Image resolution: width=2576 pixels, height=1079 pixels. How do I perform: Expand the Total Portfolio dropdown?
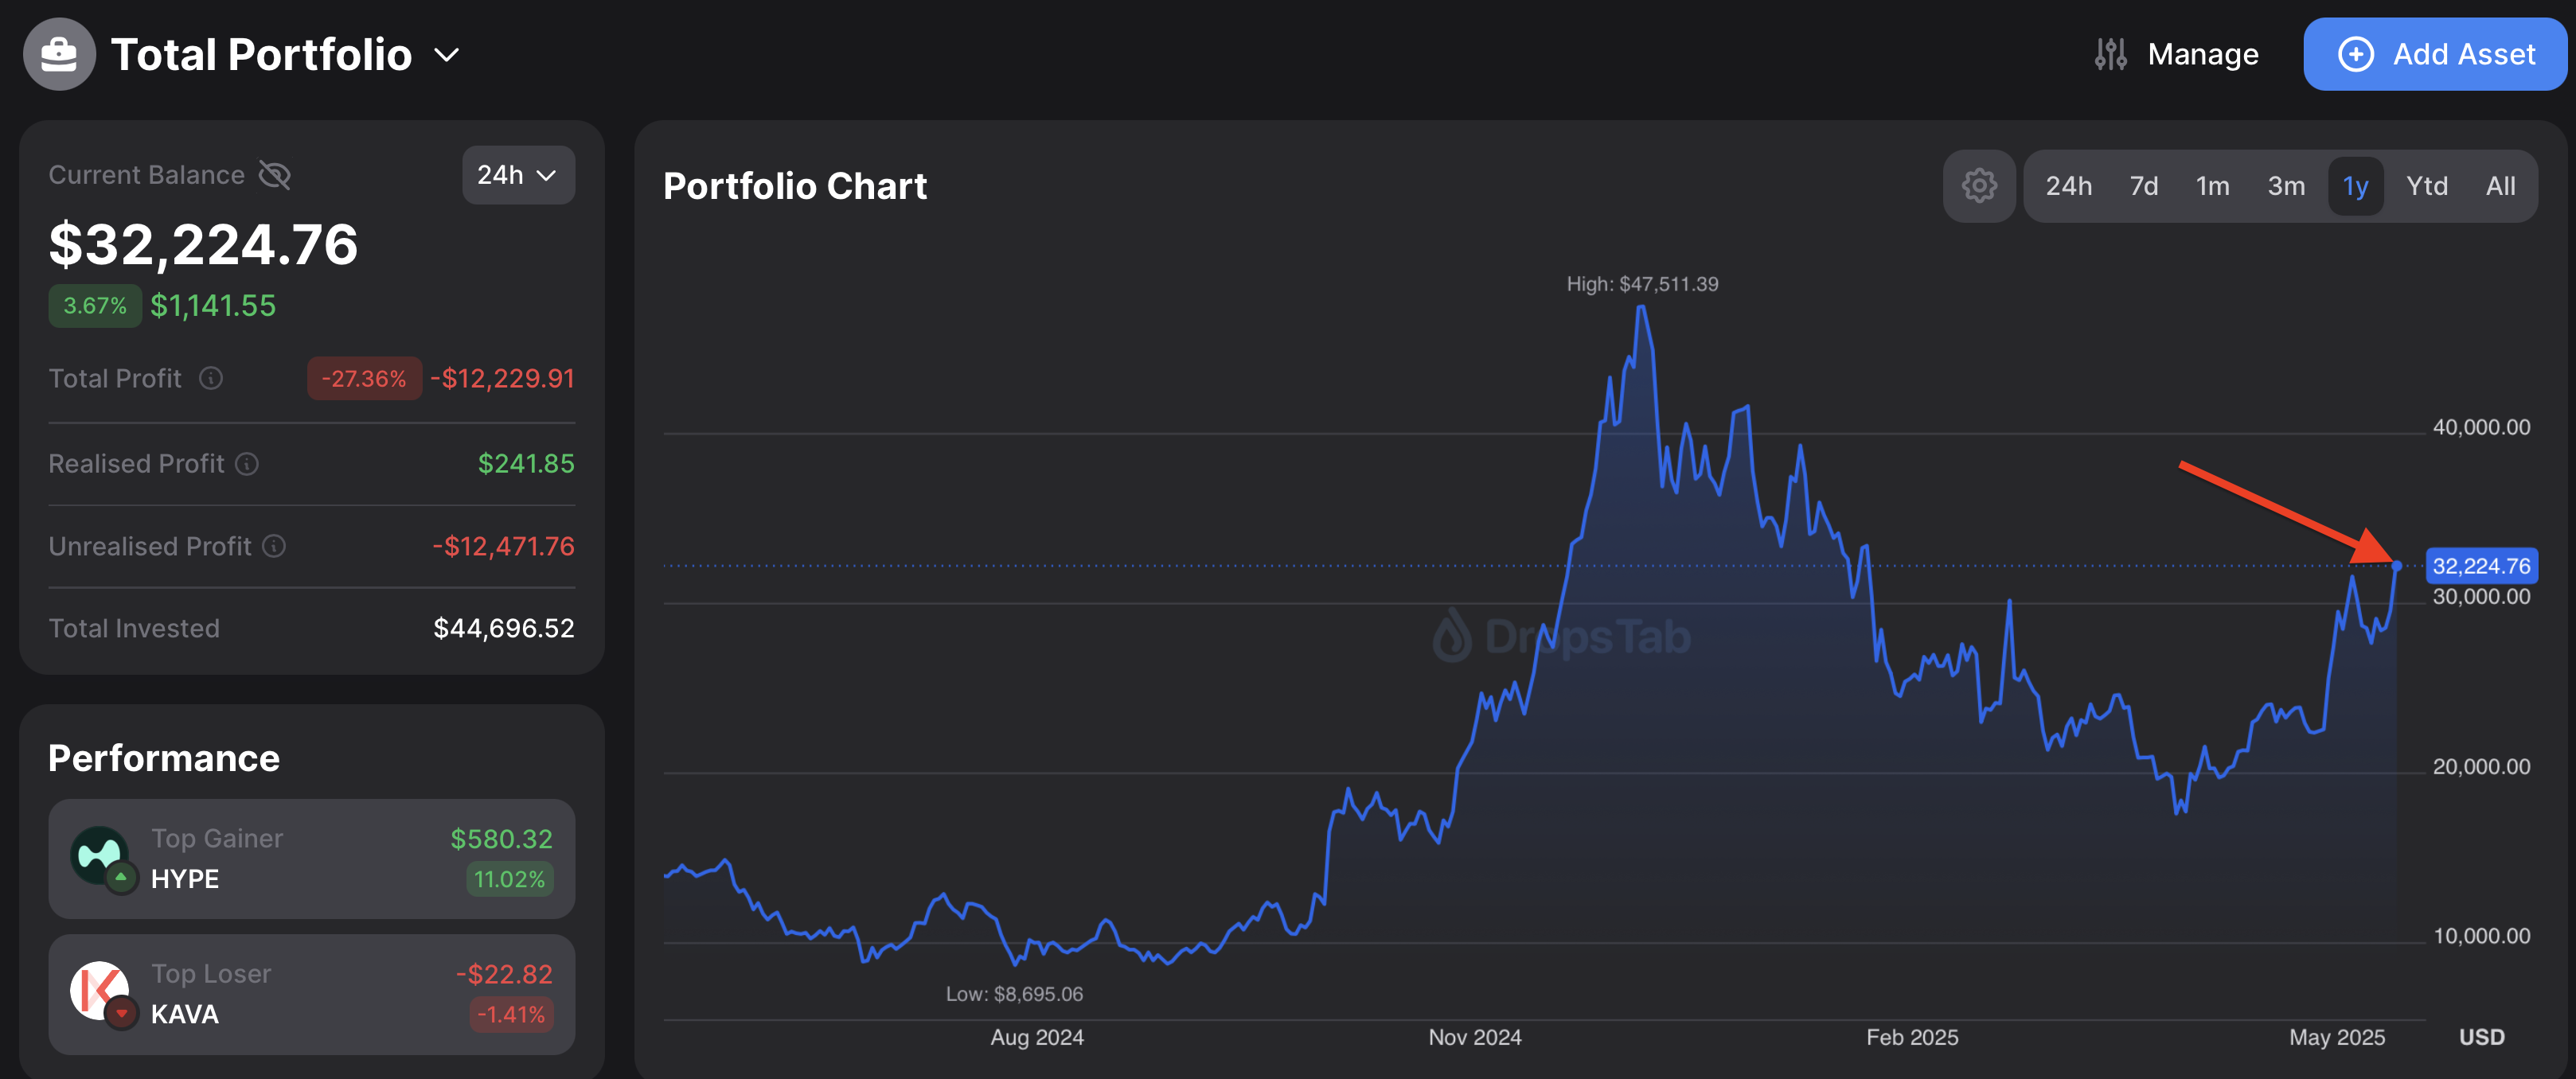[x=447, y=55]
